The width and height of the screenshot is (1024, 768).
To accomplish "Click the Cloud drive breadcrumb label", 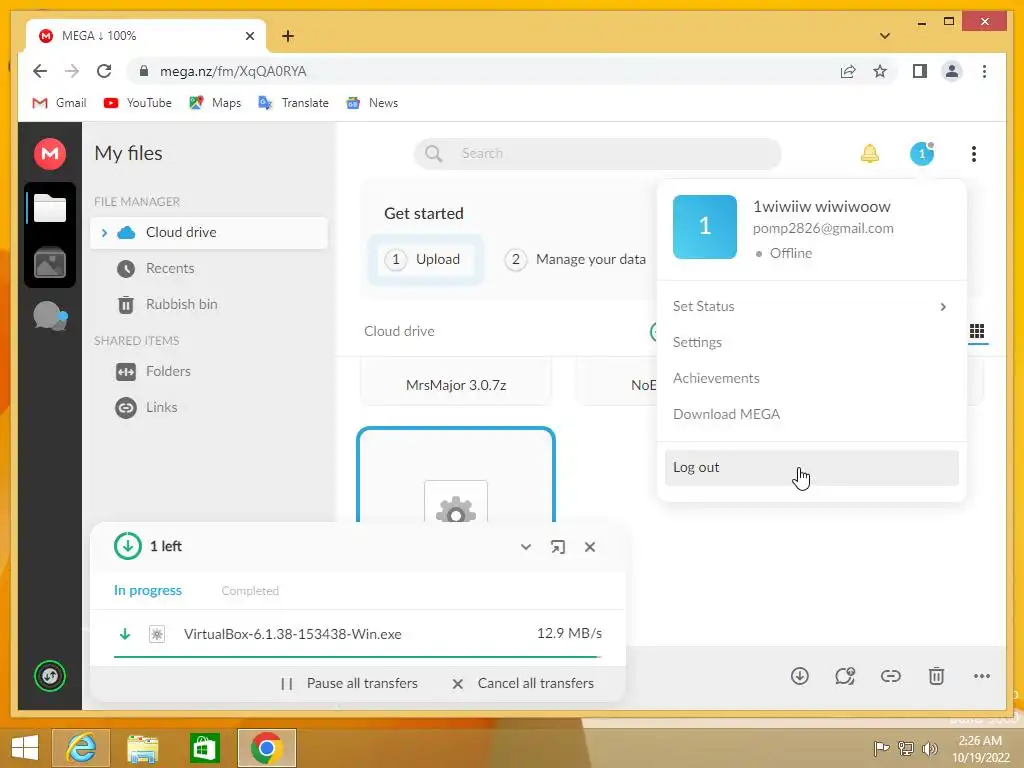I will (399, 331).
